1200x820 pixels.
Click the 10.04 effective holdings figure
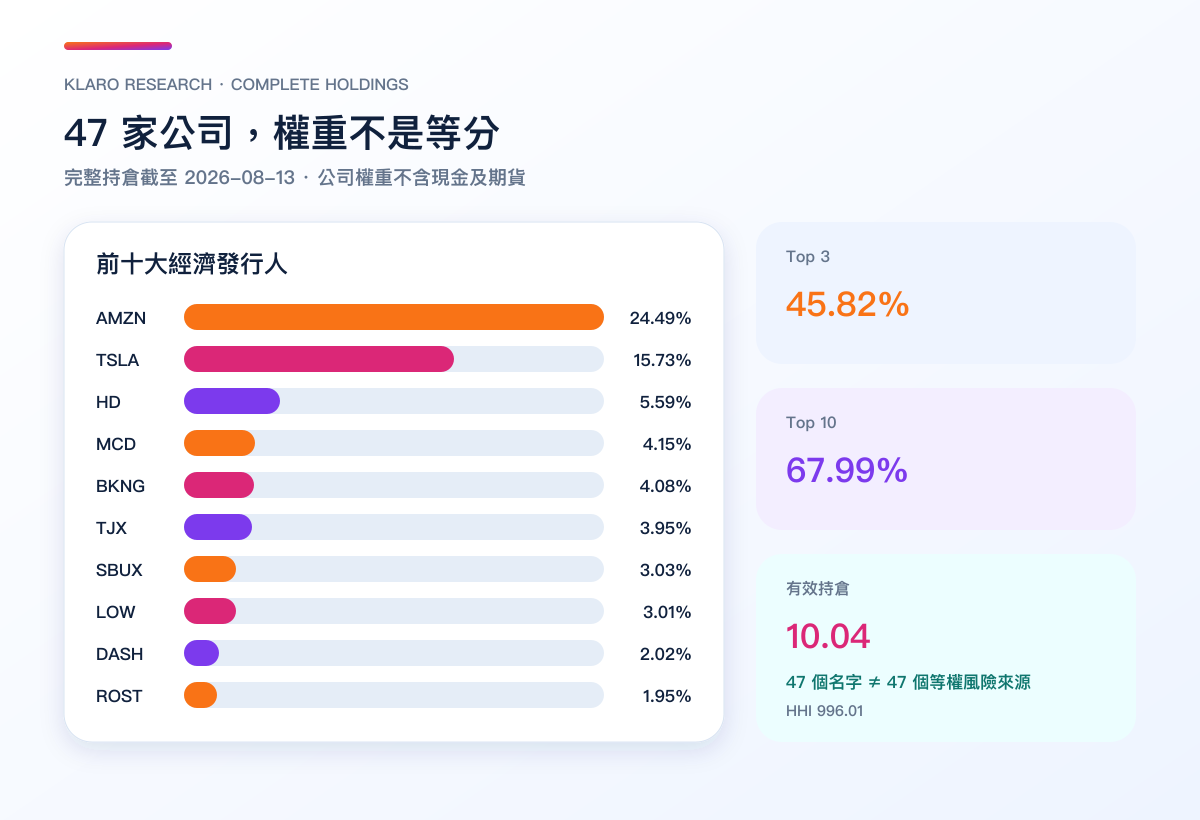pos(828,636)
